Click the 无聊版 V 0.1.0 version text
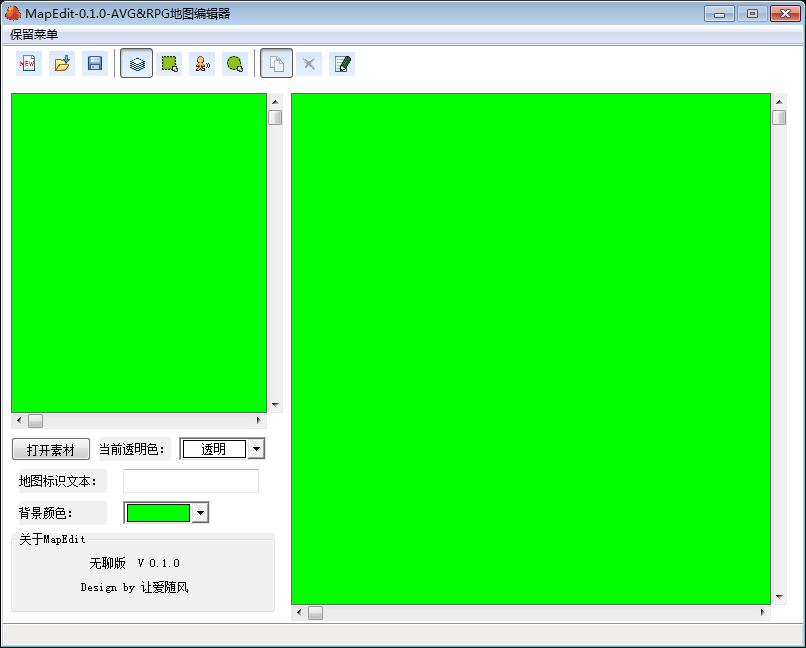This screenshot has height=648, width=806. click(x=135, y=563)
